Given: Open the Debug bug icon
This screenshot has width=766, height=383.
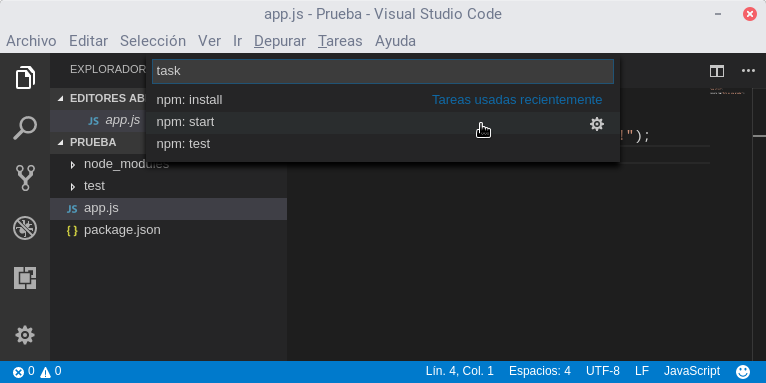Looking at the screenshot, I should click(25, 228).
